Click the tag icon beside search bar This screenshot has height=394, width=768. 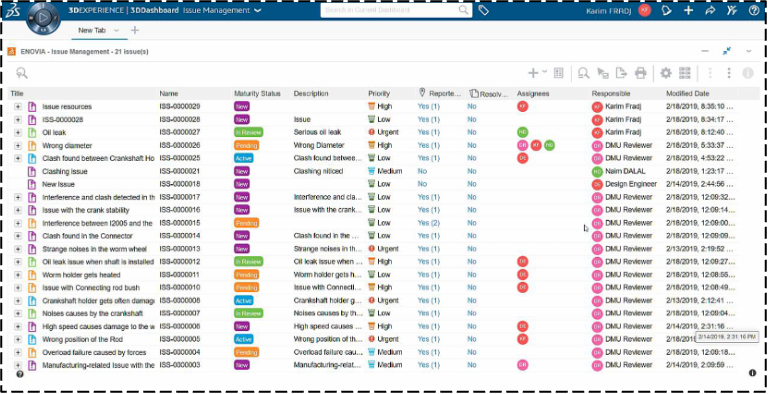pyautogui.click(x=483, y=10)
